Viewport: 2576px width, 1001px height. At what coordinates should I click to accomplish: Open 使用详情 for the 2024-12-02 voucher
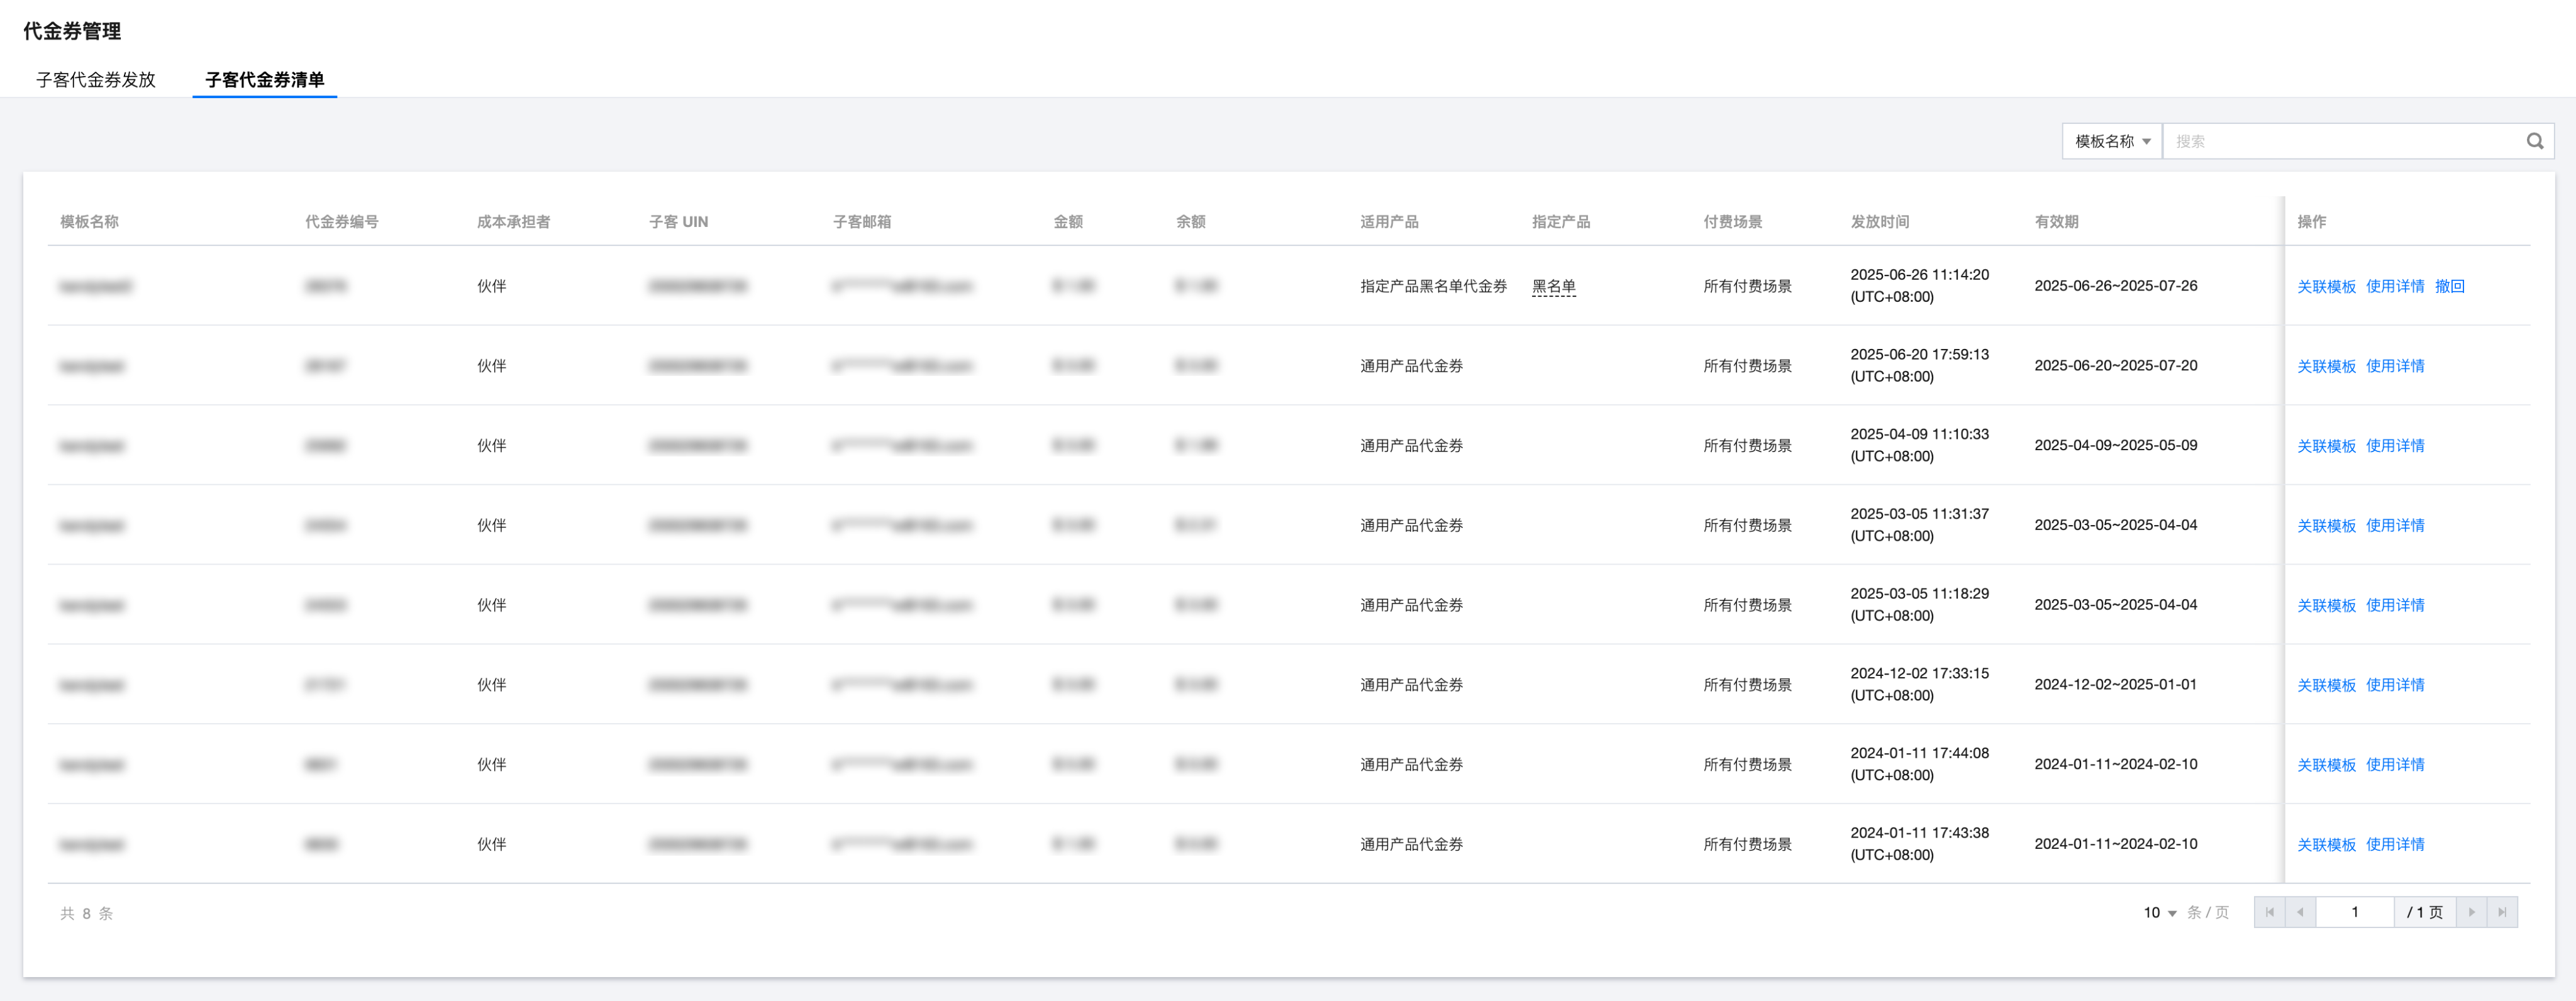point(2394,685)
